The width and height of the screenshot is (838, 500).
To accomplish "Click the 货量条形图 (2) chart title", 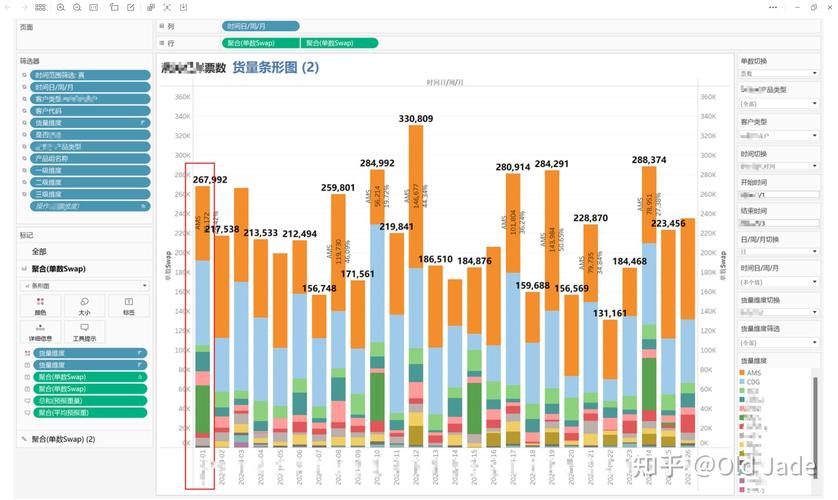I will pos(276,67).
